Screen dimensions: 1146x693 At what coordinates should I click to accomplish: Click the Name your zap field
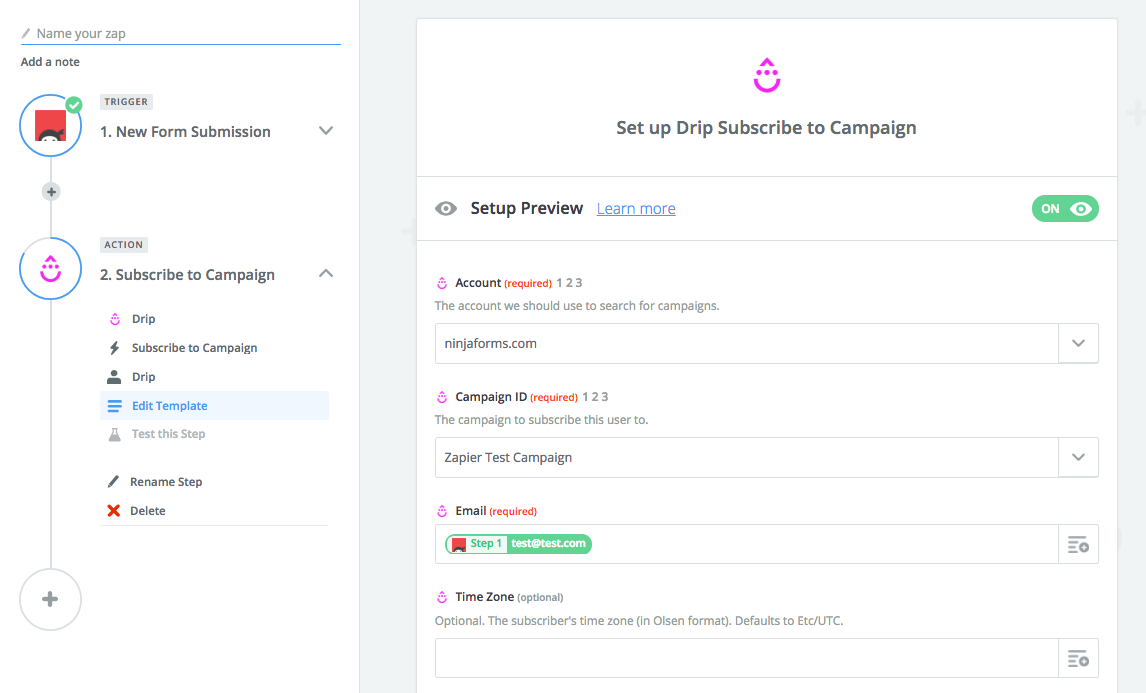[180, 33]
